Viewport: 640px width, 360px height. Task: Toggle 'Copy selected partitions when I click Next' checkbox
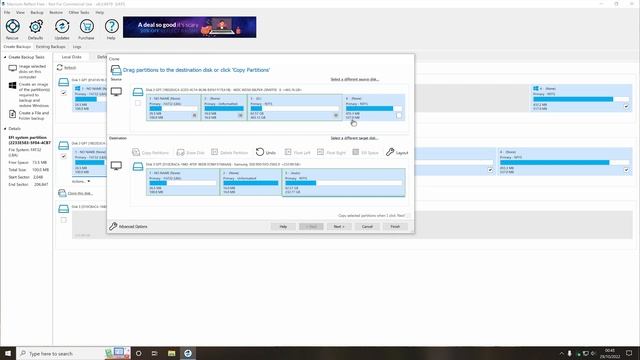(x=409, y=215)
